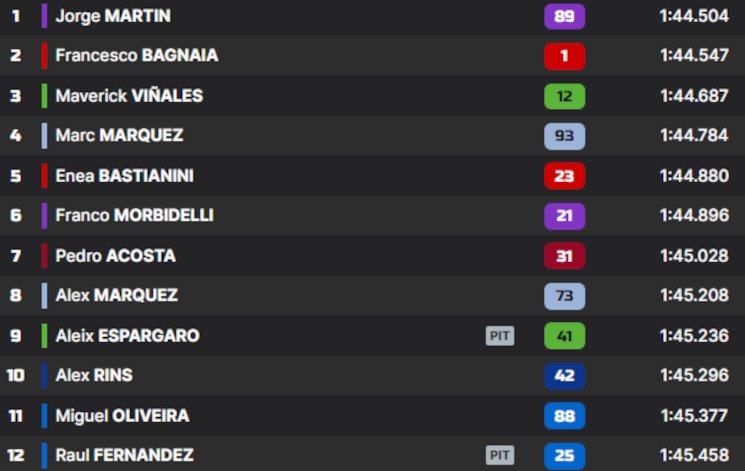Select the Alex MARQUEZ rider row
The image size is (745, 471).
pos(372,296)
